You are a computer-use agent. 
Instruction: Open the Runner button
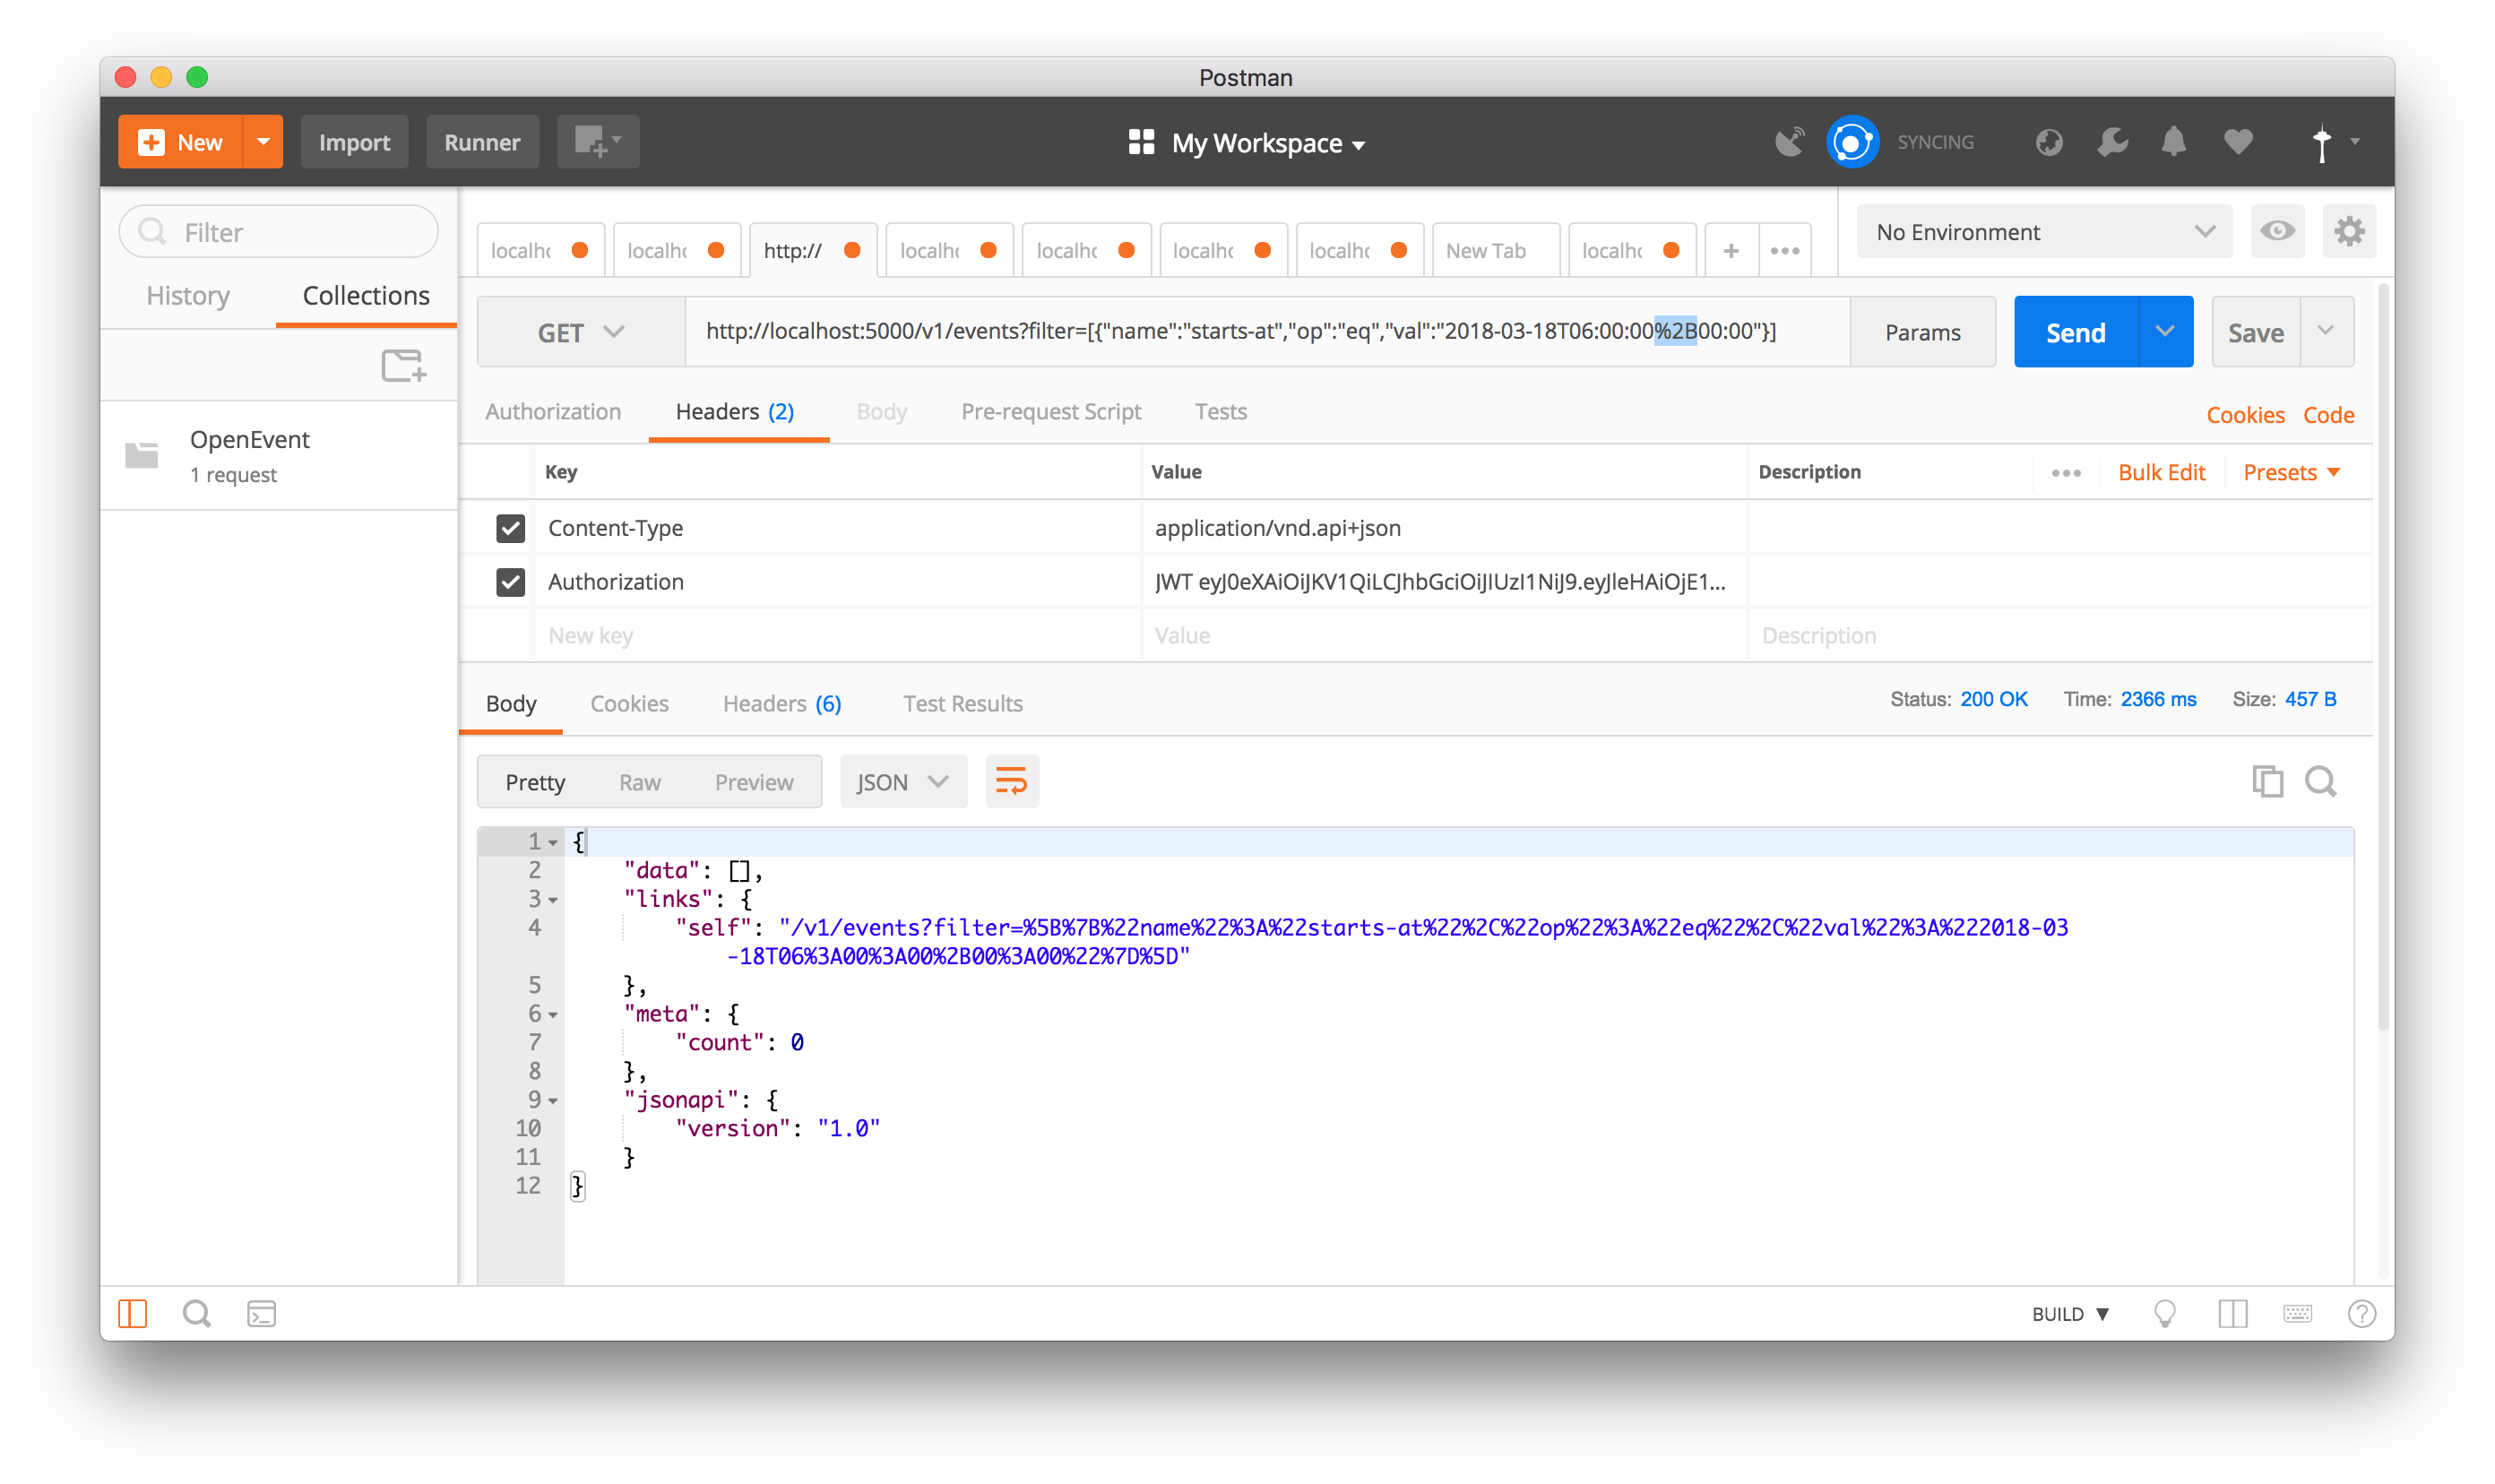point(482,142)
